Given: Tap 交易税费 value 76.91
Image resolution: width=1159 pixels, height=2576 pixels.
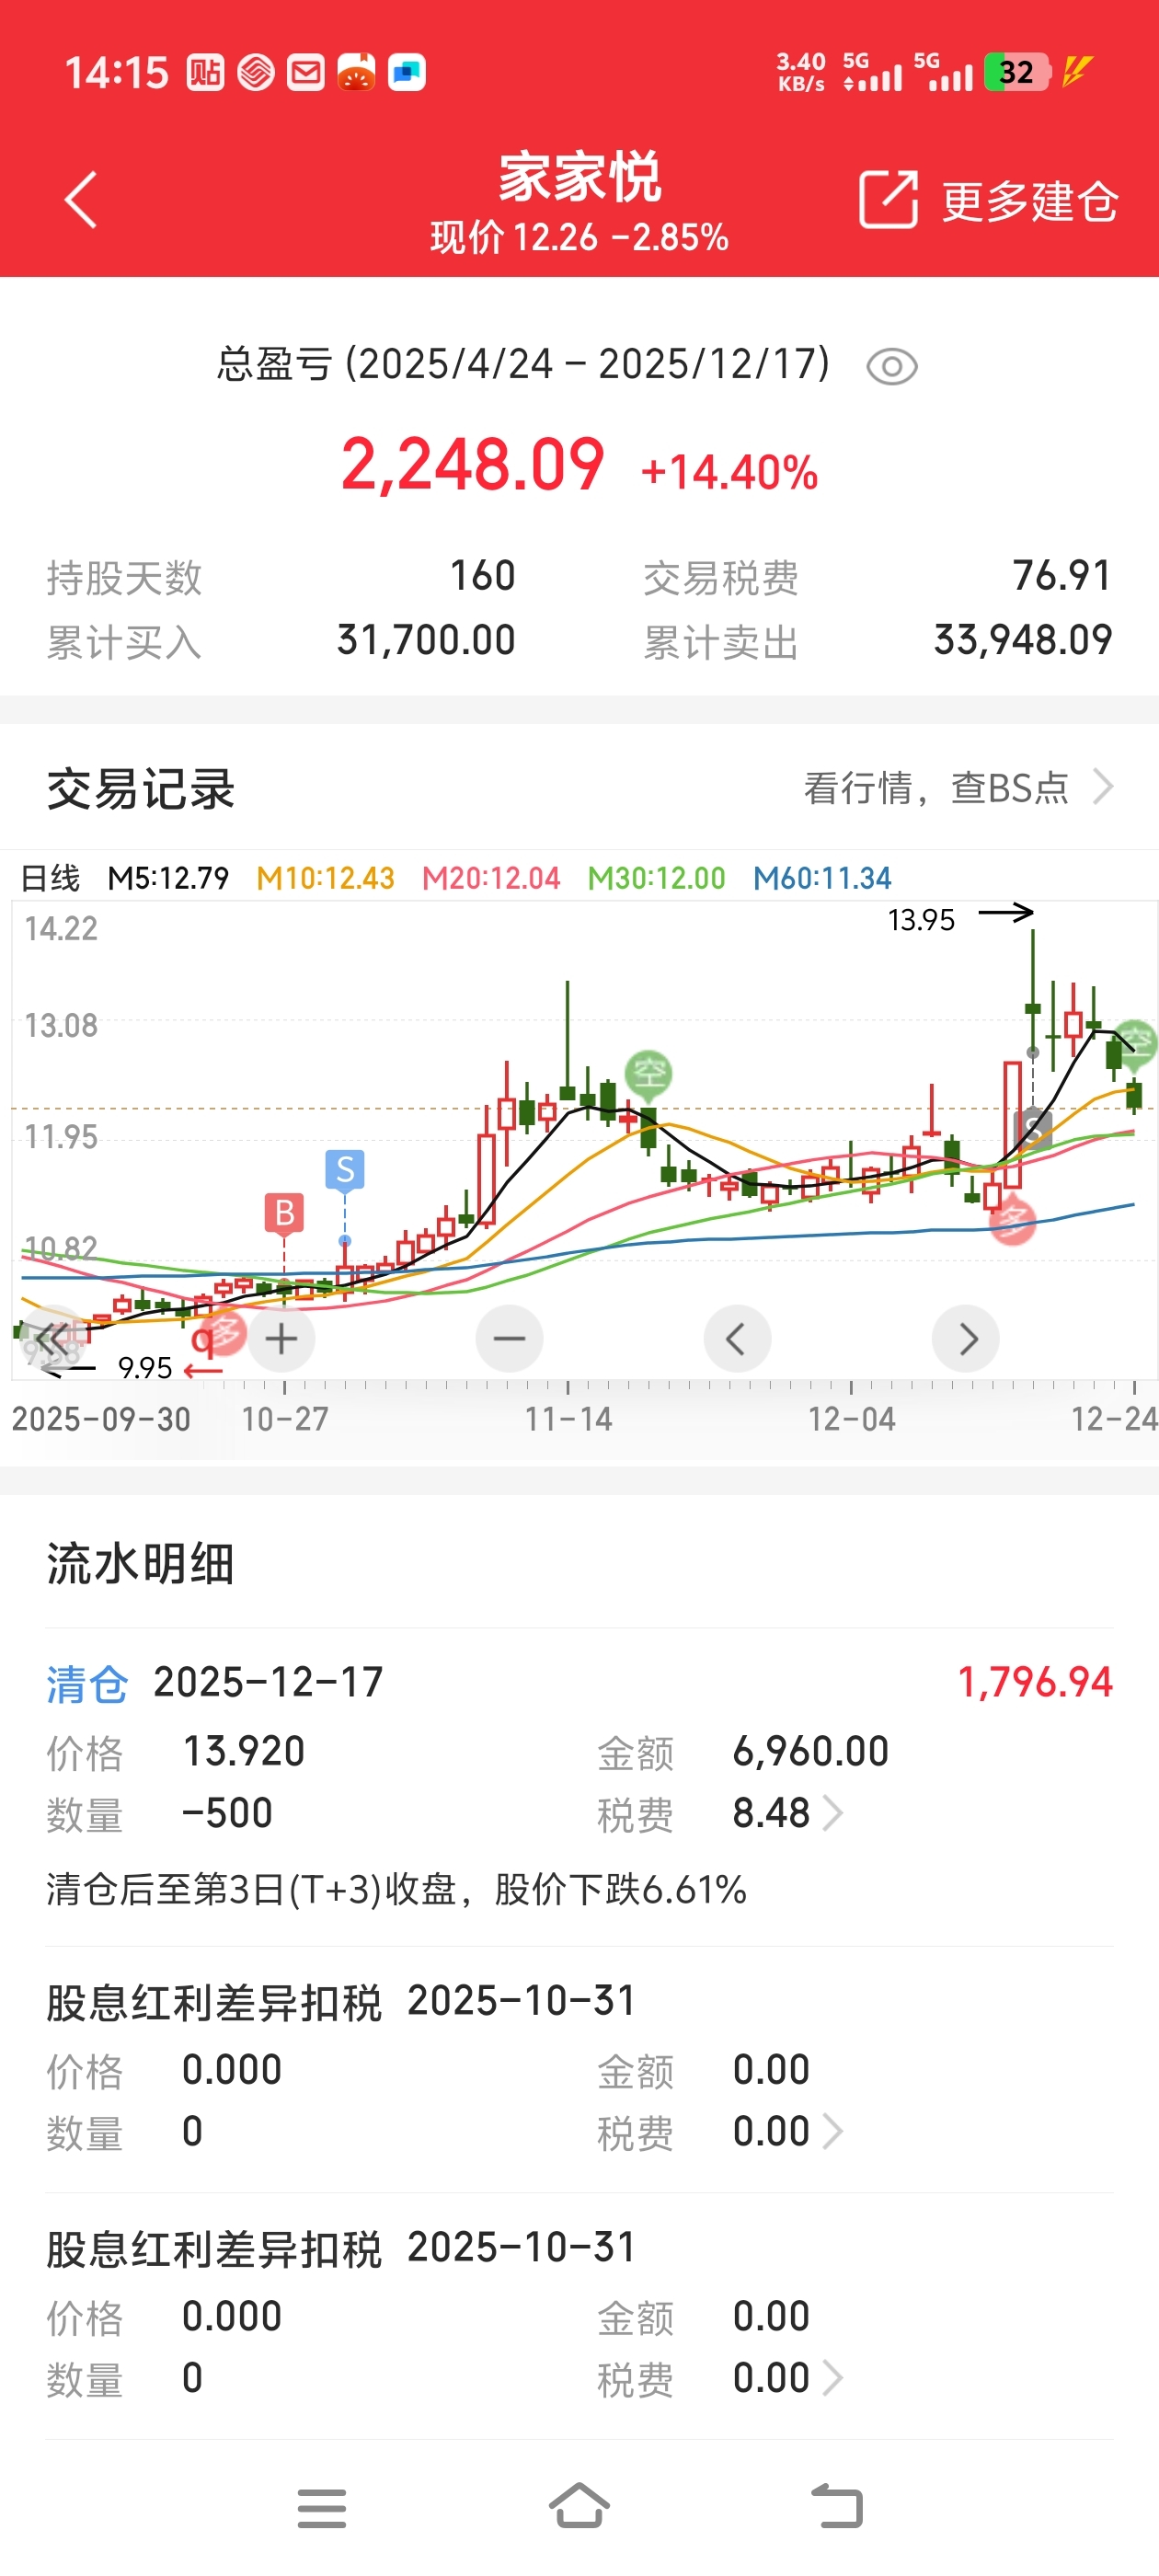Looking at the screenshot, I should (x=1062, y=576).
